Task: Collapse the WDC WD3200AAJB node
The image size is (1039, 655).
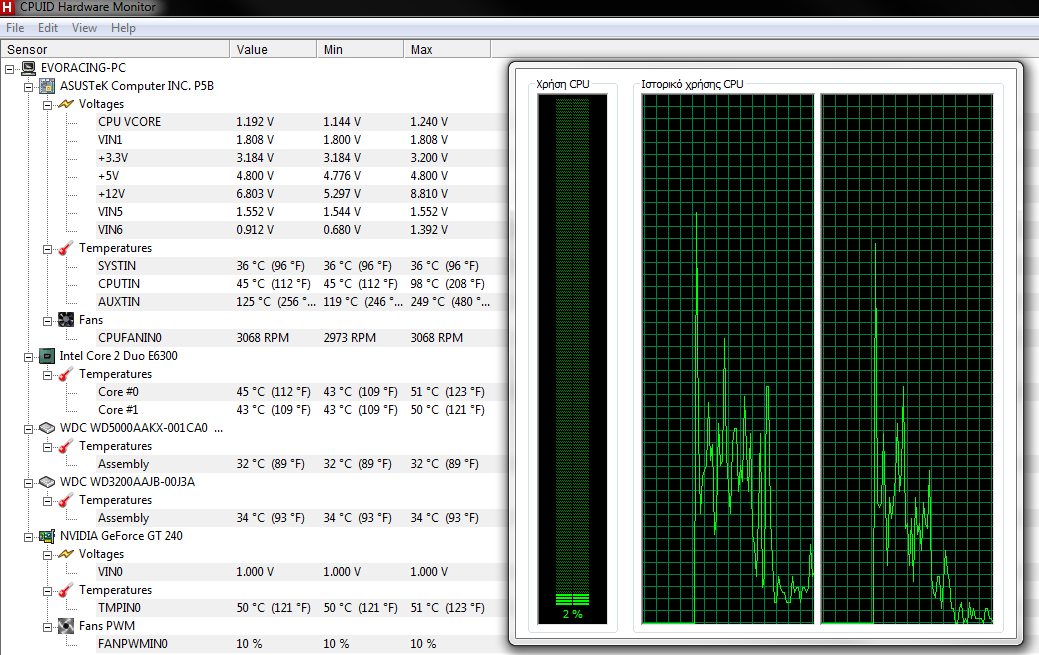Action: pos(28,483)
